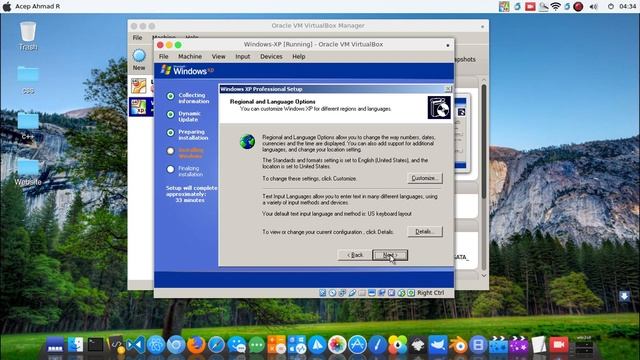Click the globe icon in Regional Options
This screenshot has height=360, width=640.
tap(247, 142)
